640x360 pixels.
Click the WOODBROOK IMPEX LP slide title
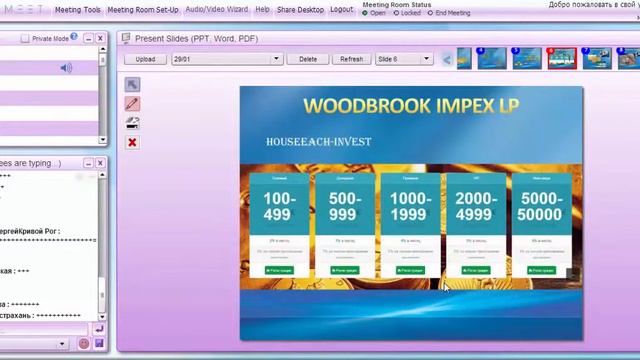[411, 106]
